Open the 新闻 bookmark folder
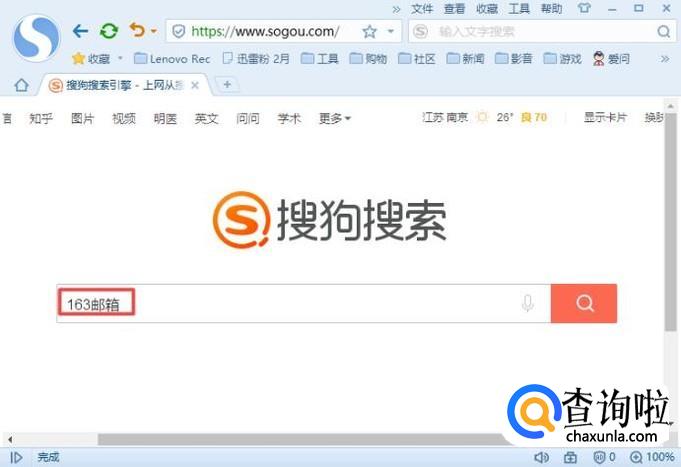Screen dimensions: 681x467 pyautogui.click(x=466, y=59)
